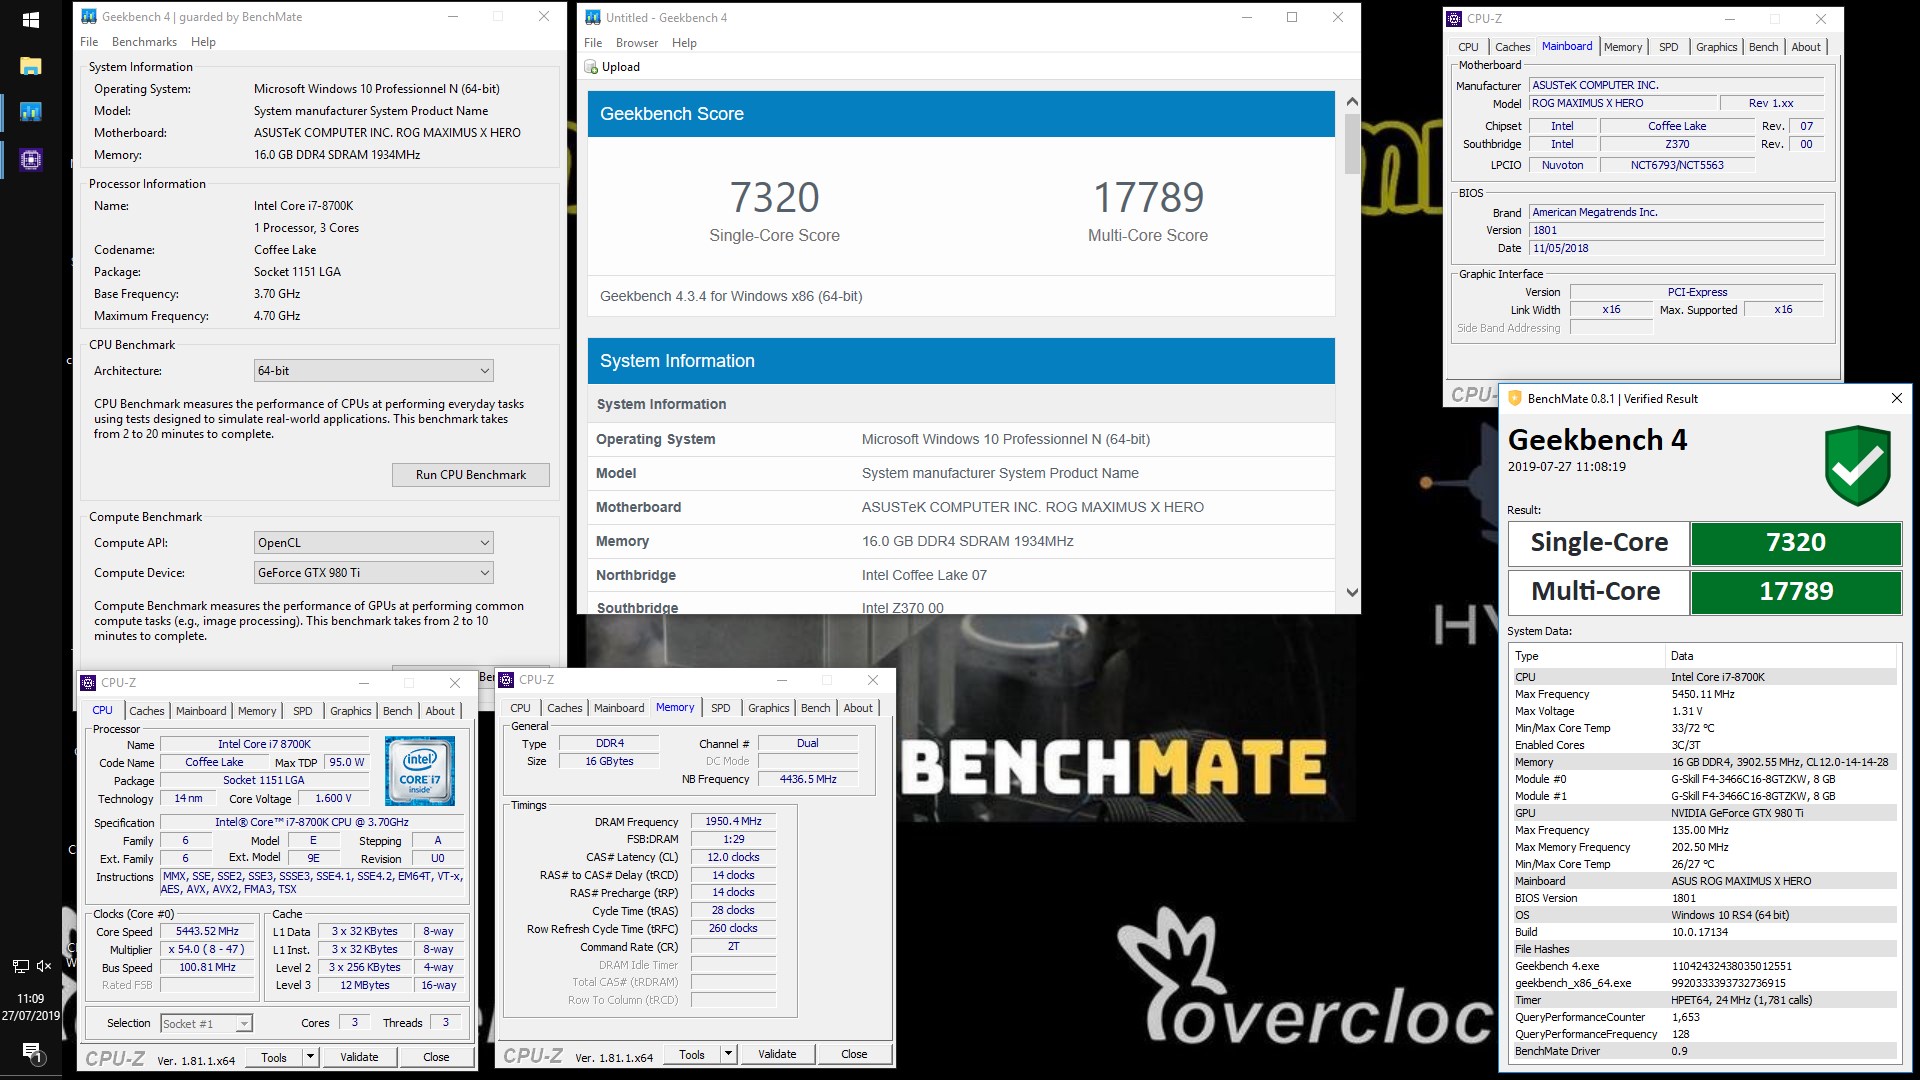The height and width of the screenshot is (1080, 1920).
Task: Switch to Caches tab in CPU-Z CPU window
Action: pos(146,711)
